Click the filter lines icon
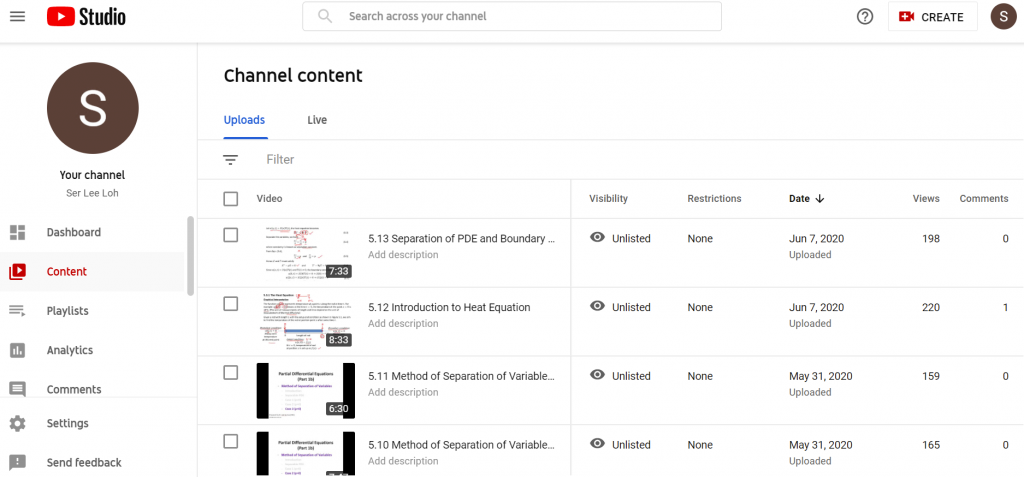 [231, 160]
